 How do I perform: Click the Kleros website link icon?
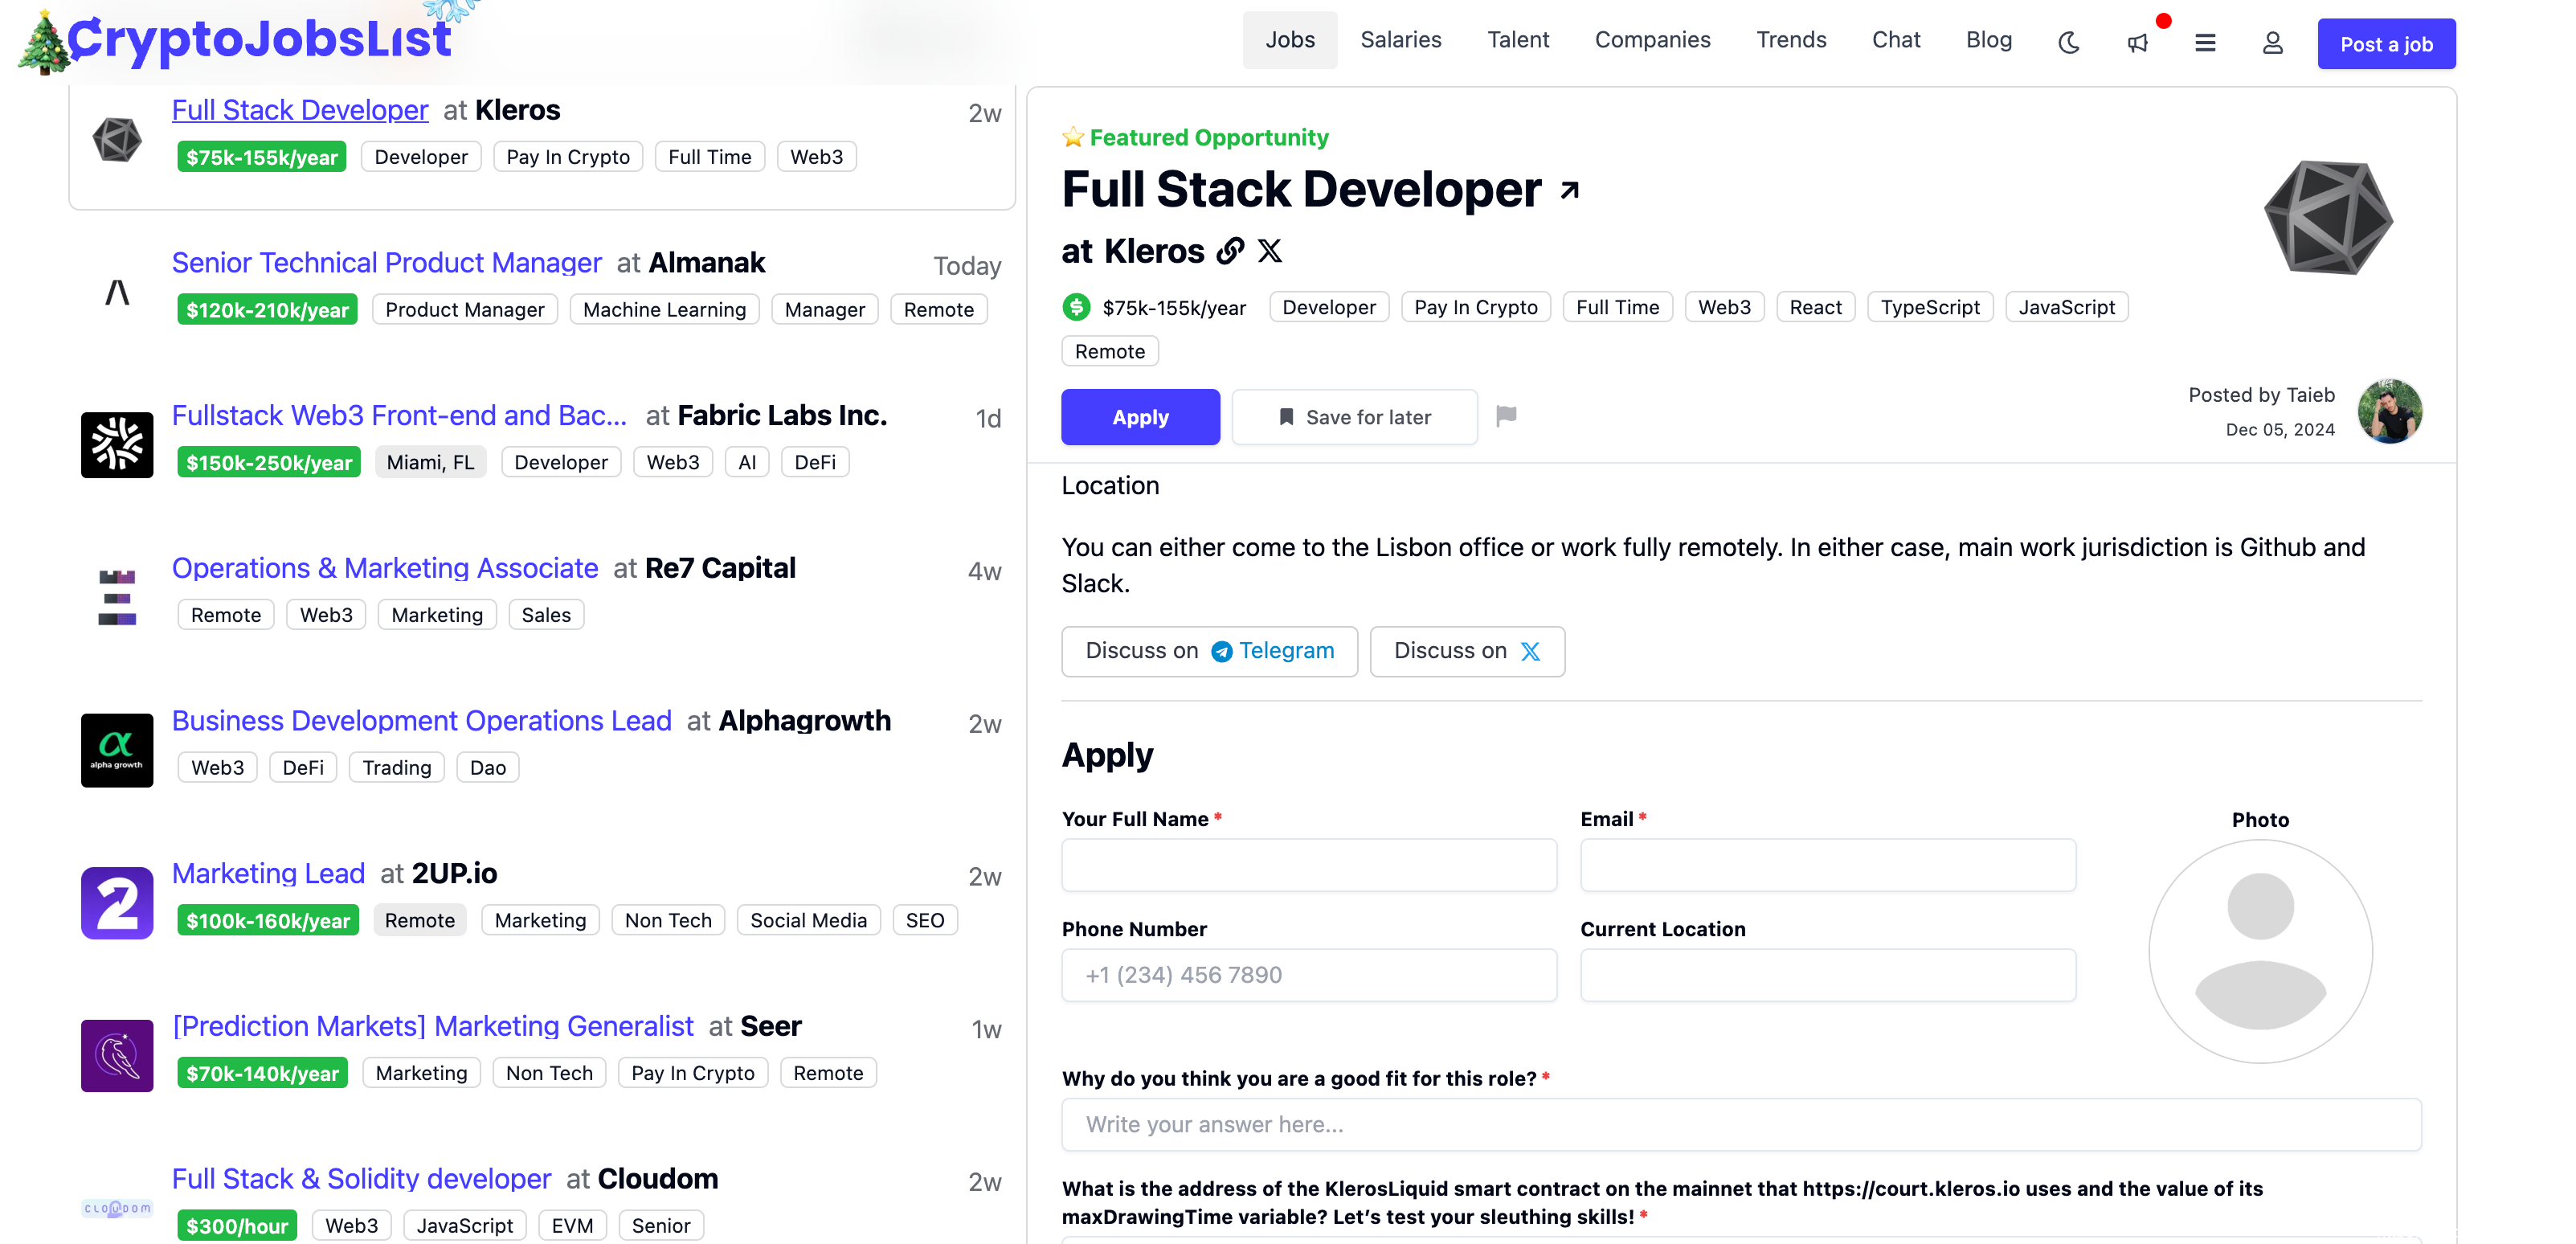pyautogui.click(x=1230, y=251)
